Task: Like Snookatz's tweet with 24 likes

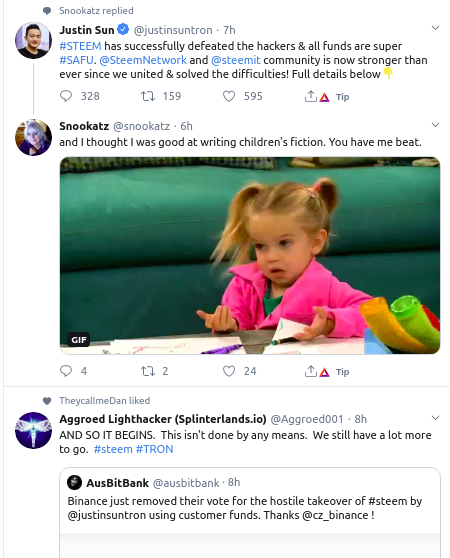Action: tap(229, 371)
